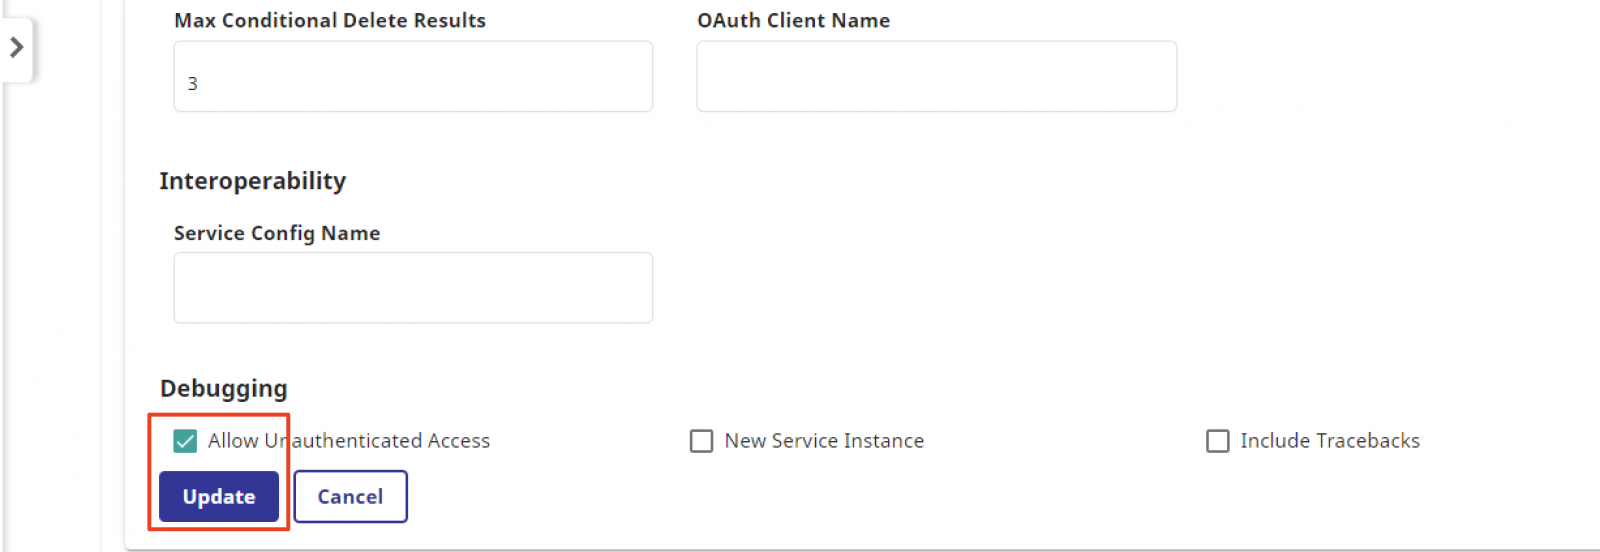This screenshot has width=1600, height=552.
Task: Focus the Max Conditional Delete Results field
Action: (x=413, y=77)
